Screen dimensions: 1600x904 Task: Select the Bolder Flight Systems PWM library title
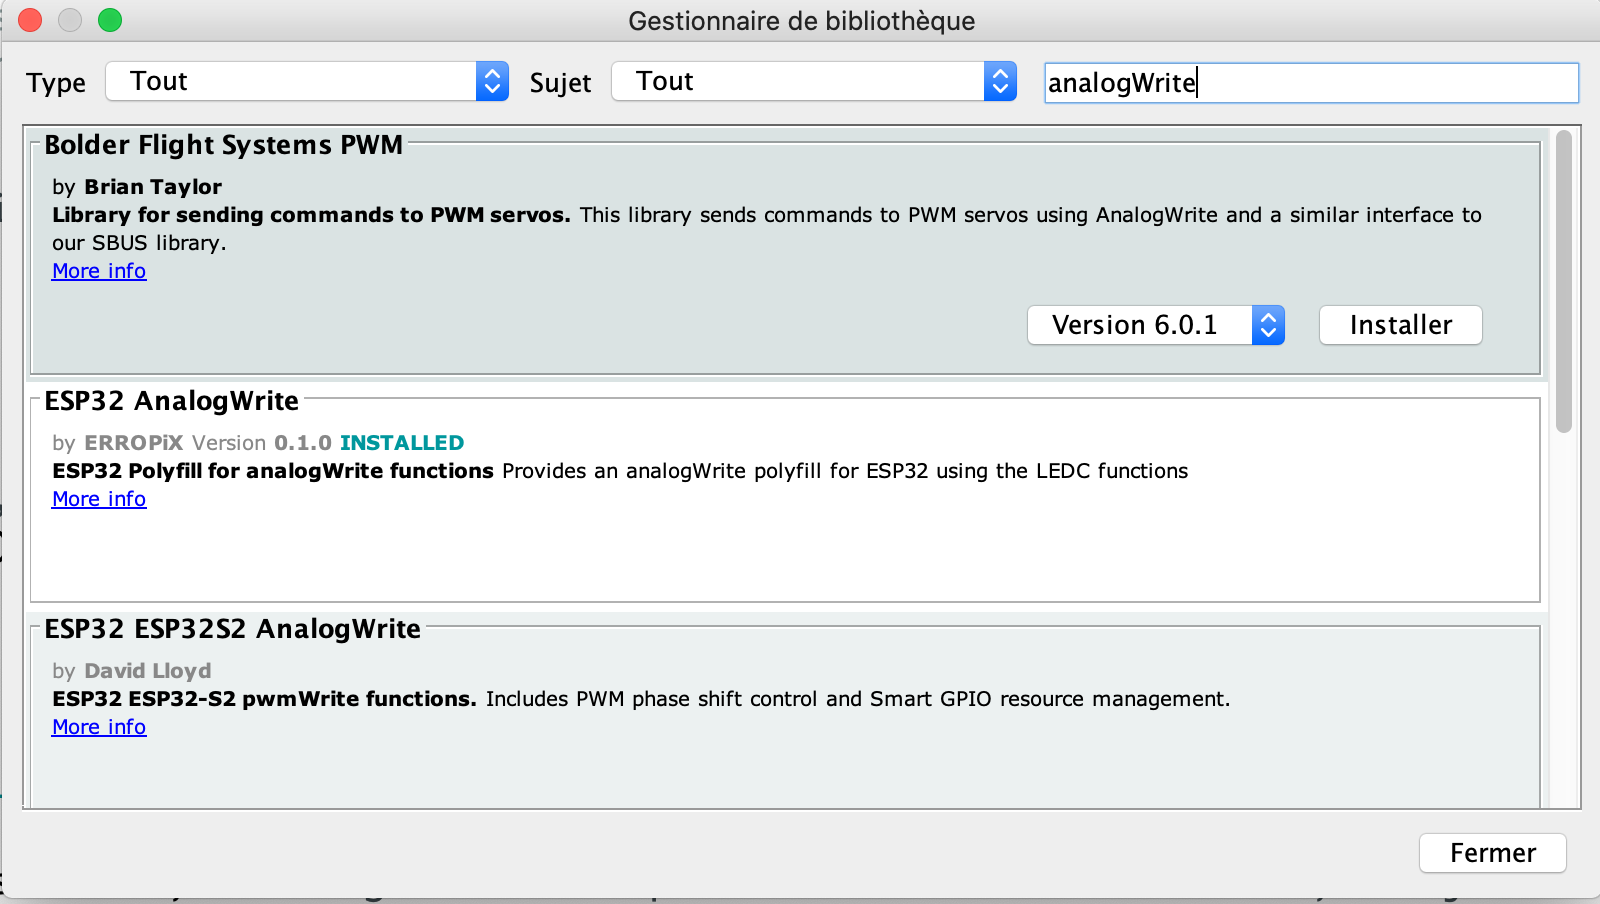click(x=223, y=145)
